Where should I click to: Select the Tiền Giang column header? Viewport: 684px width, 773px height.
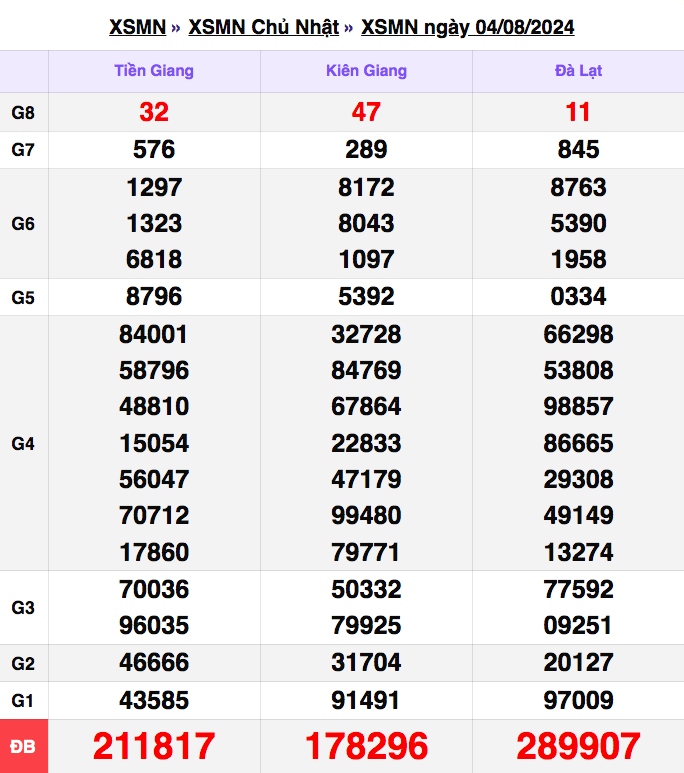click(154, 71)
